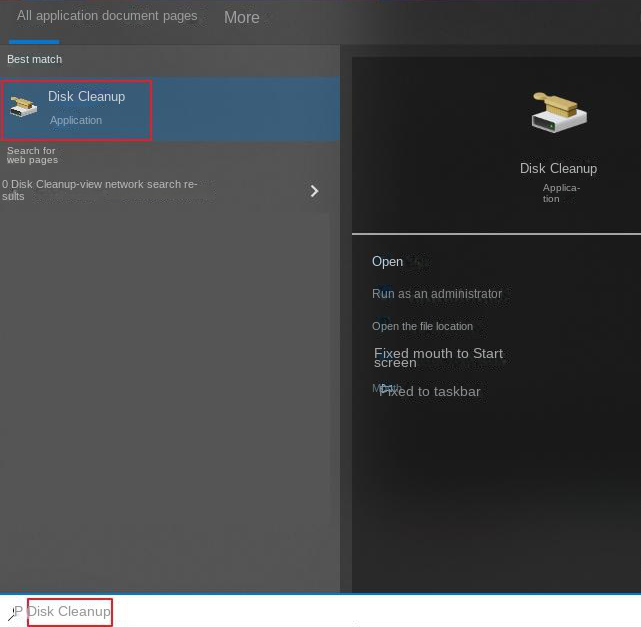Click the Best match heading

pos(34,60)
